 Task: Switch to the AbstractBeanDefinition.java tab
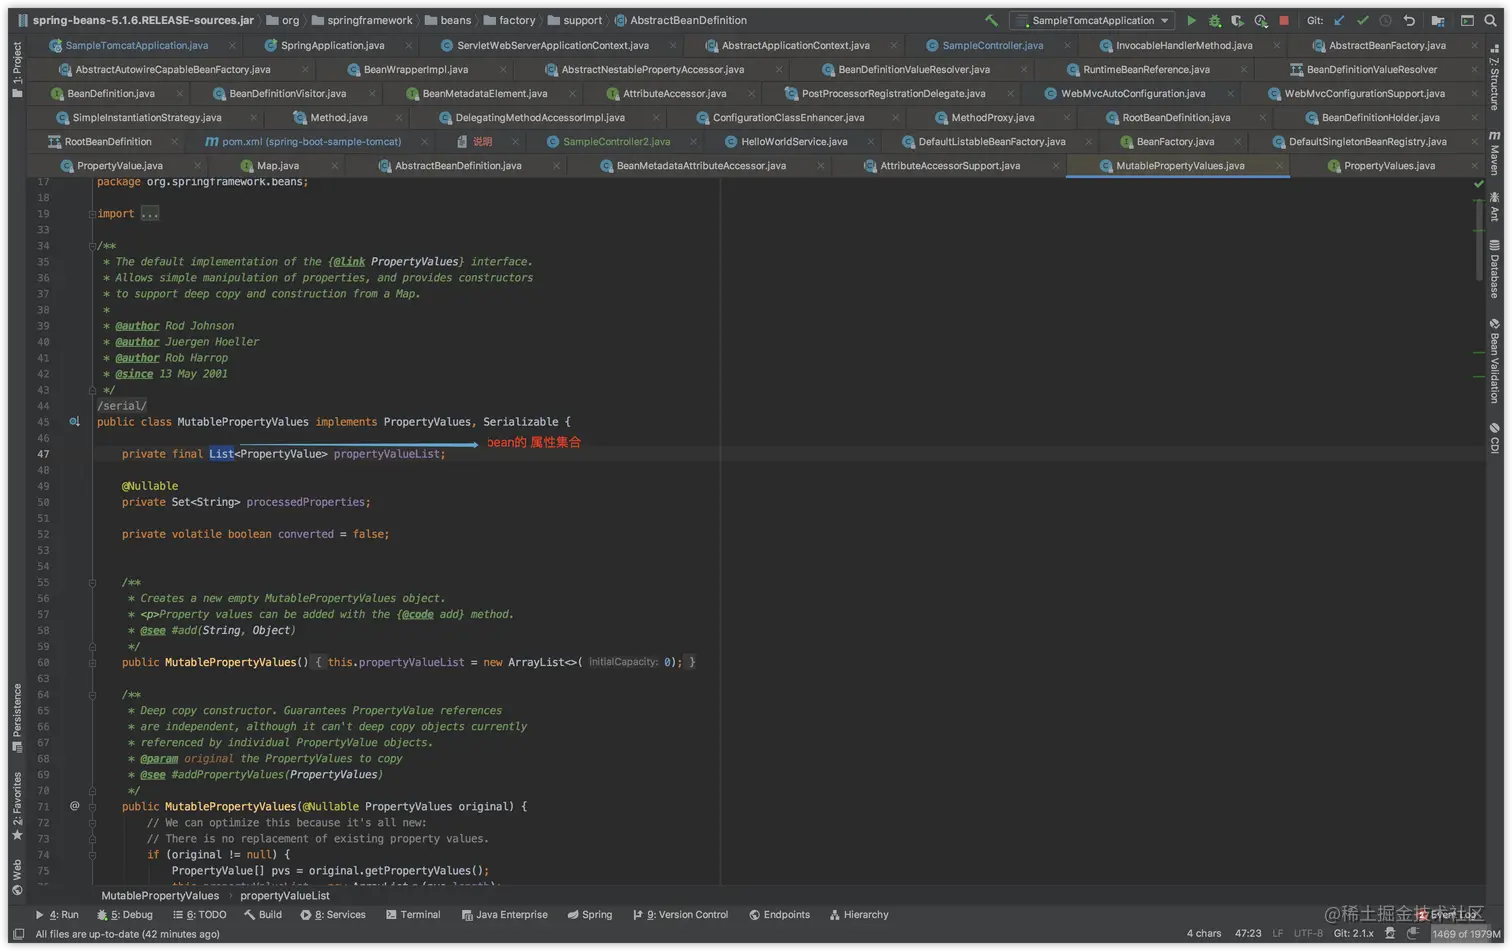[458, 166]
